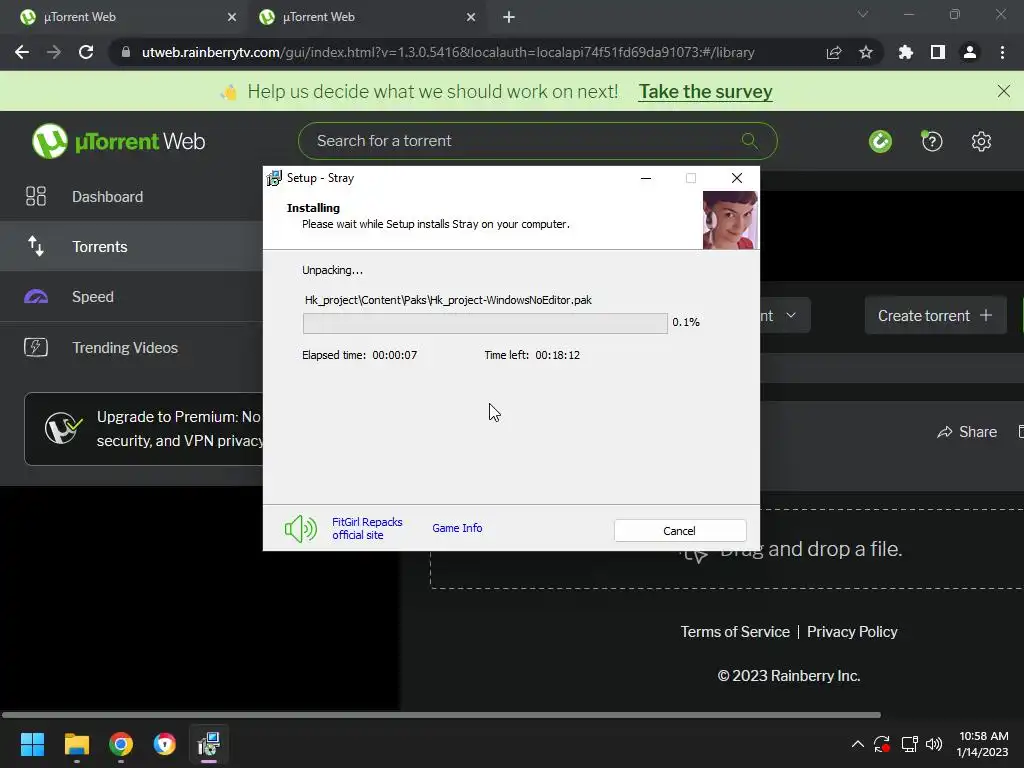1024x768 pixels.
Task: Open tab search chevron
Action: 863,14
